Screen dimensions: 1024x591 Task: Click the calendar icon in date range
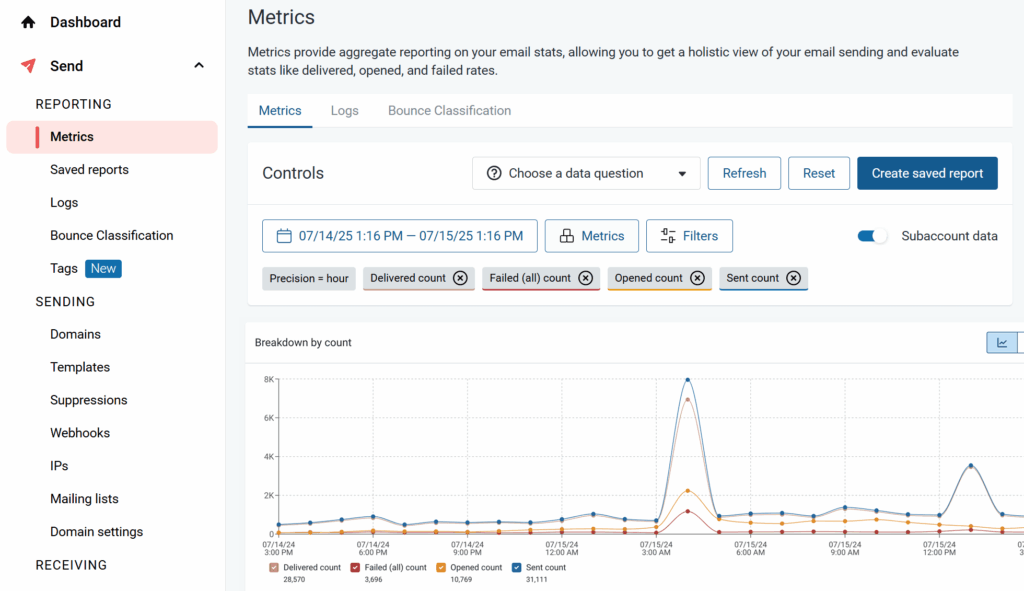click(284, 236)
